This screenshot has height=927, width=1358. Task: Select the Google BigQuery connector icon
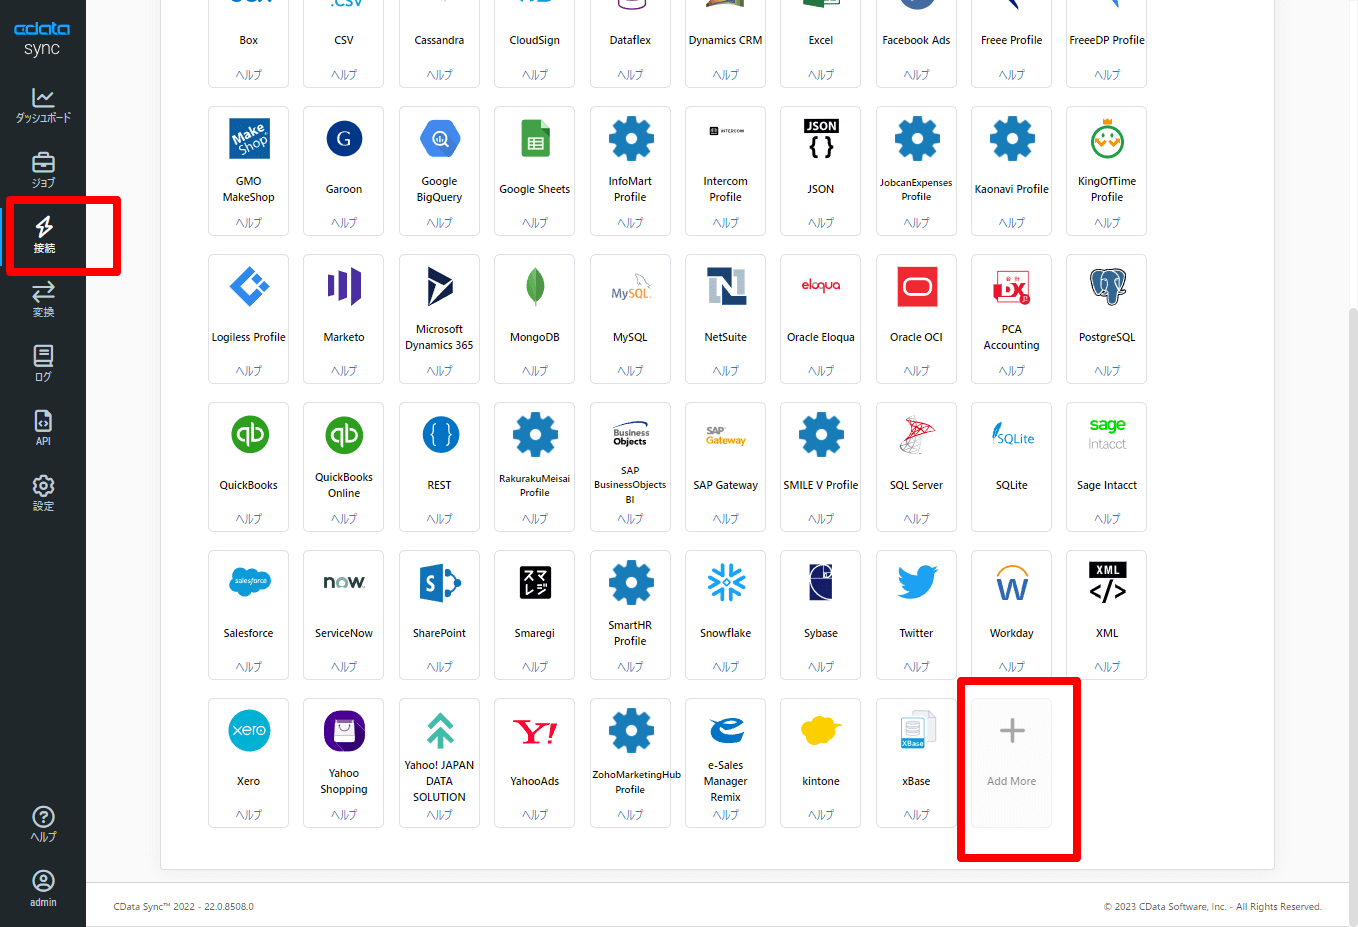(x=440, y=139)
